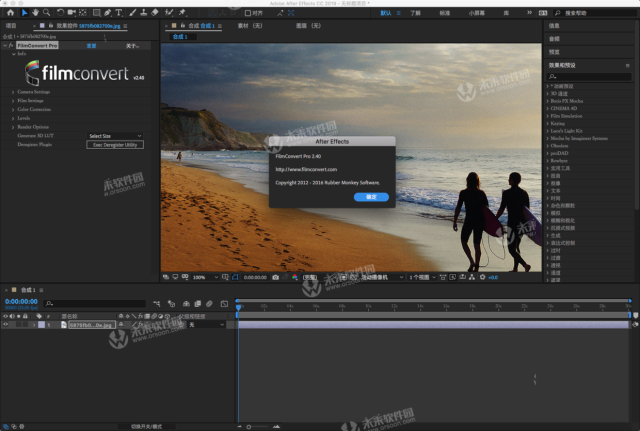Expand the Color Correction group
The image size is (640, 431).
[x=13, y=110]
